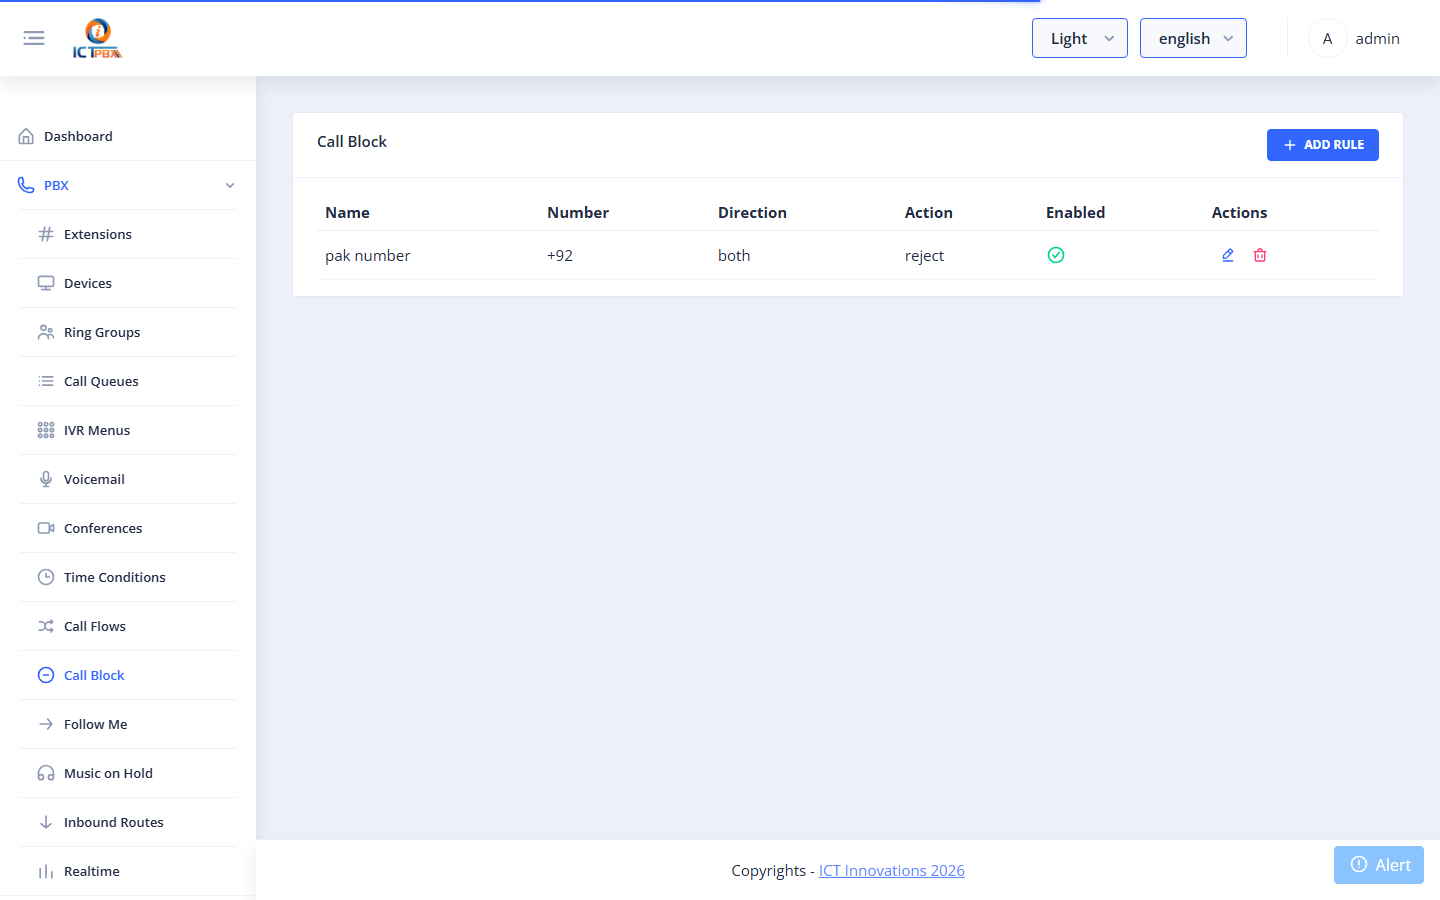Click the ICTPBX logo
Screen dimensions: 1440x900
(x=97, y=39)
